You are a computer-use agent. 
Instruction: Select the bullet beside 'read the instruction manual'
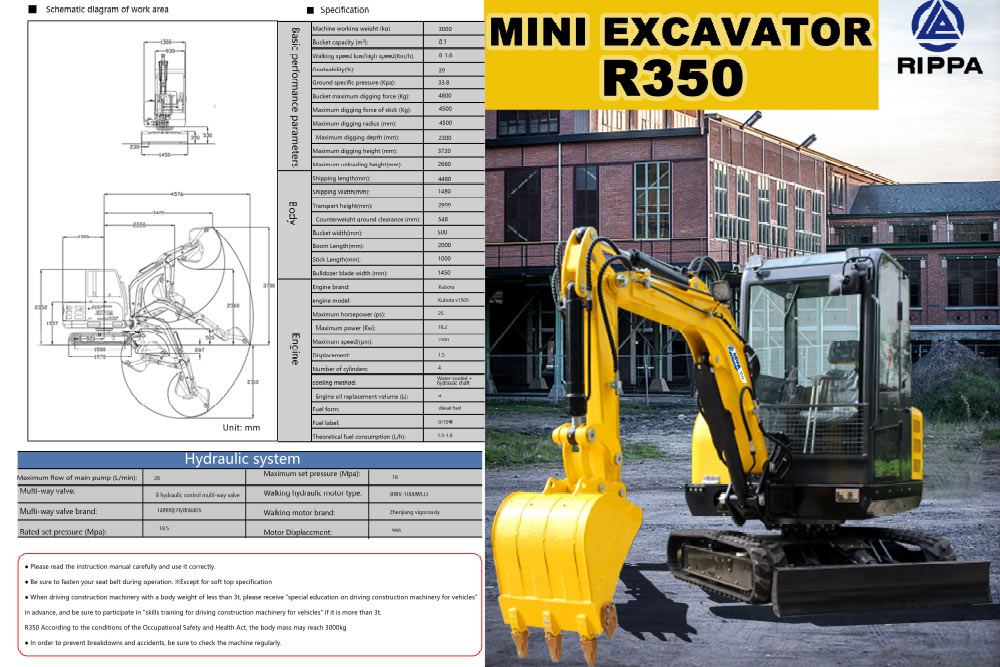tap(25, 564)
